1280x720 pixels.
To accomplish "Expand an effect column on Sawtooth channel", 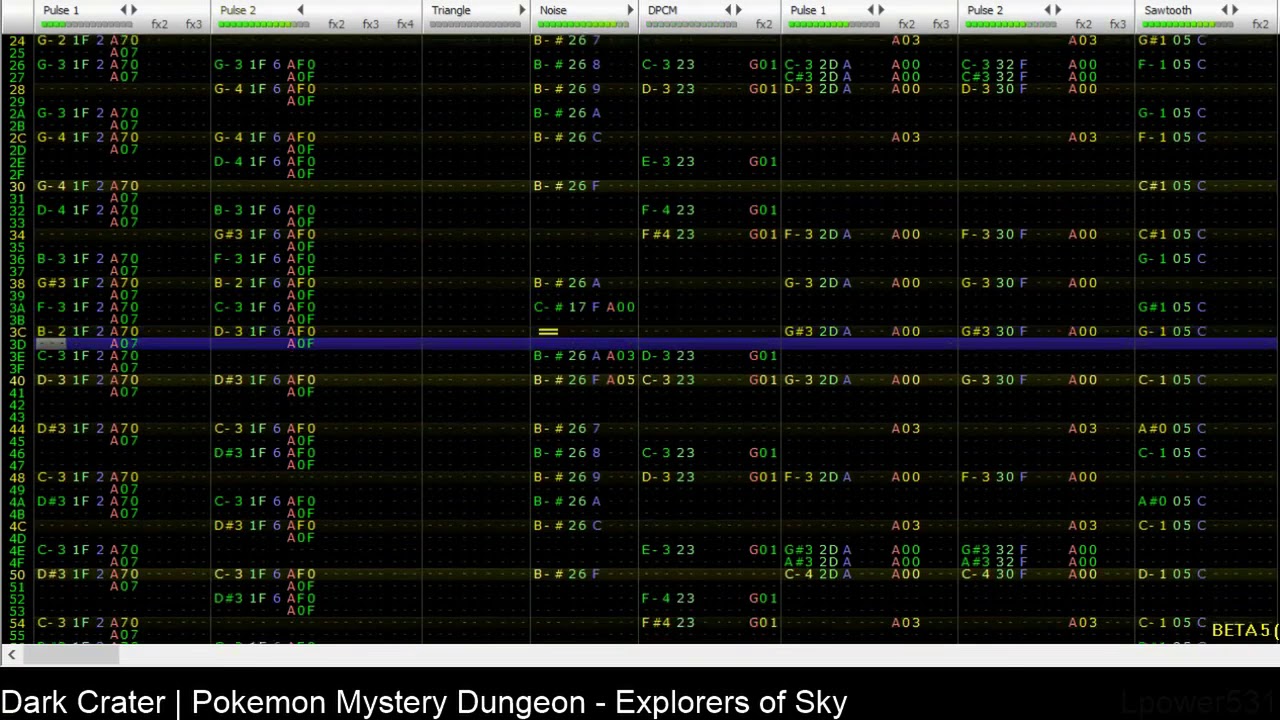I will point(1235,10).
